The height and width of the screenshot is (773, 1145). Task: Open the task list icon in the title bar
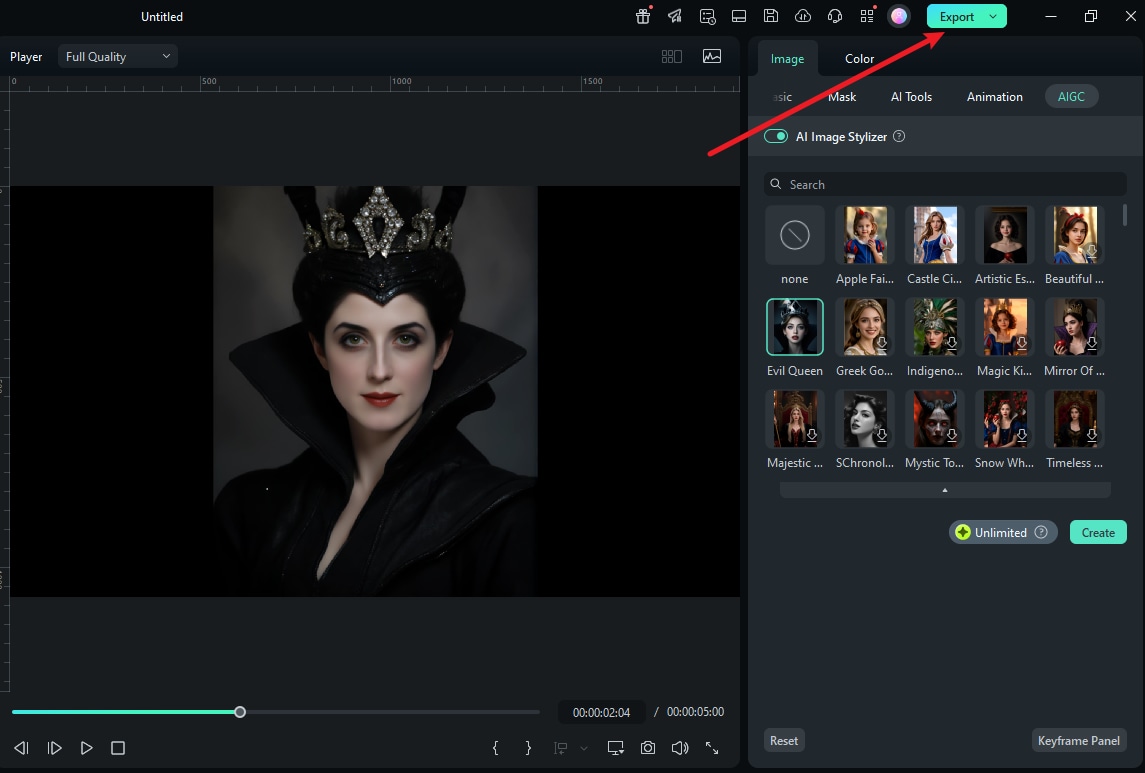pos(707,16)
